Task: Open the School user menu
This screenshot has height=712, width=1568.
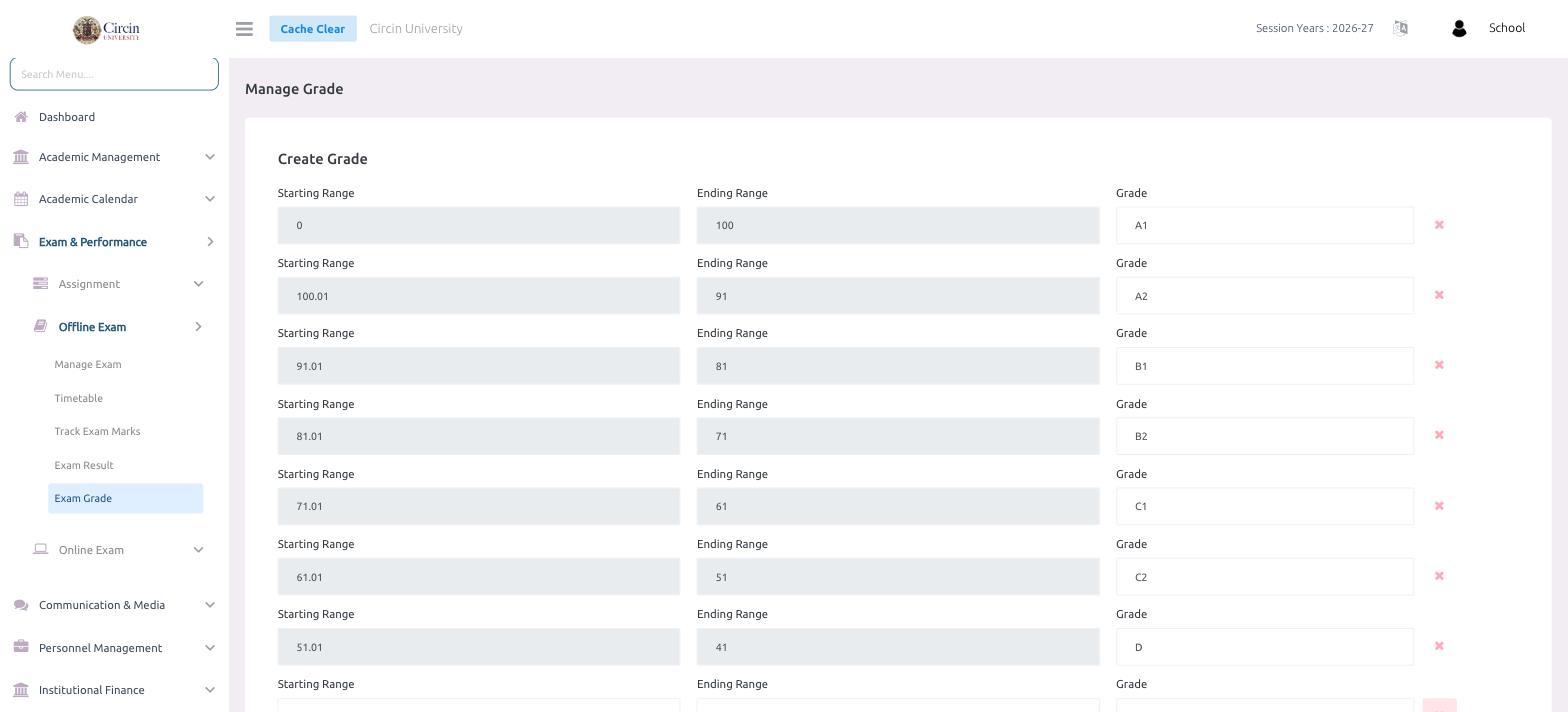Action: [x=1507, y=28]
